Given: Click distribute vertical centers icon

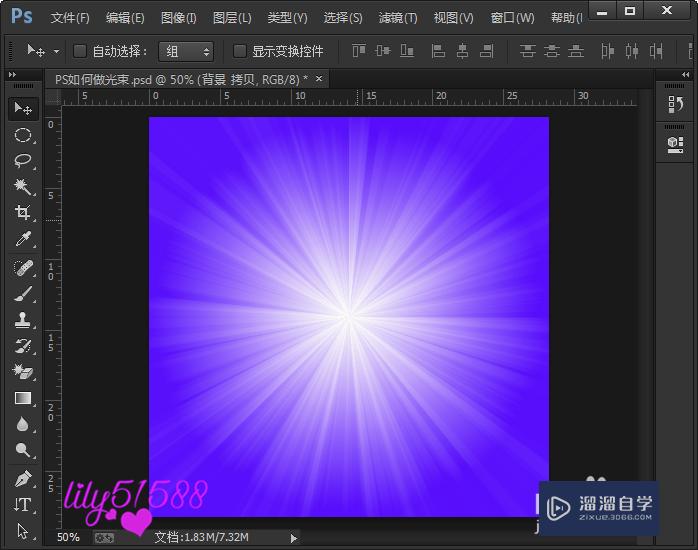Looking at the screenshot, I should coord(552,51).
